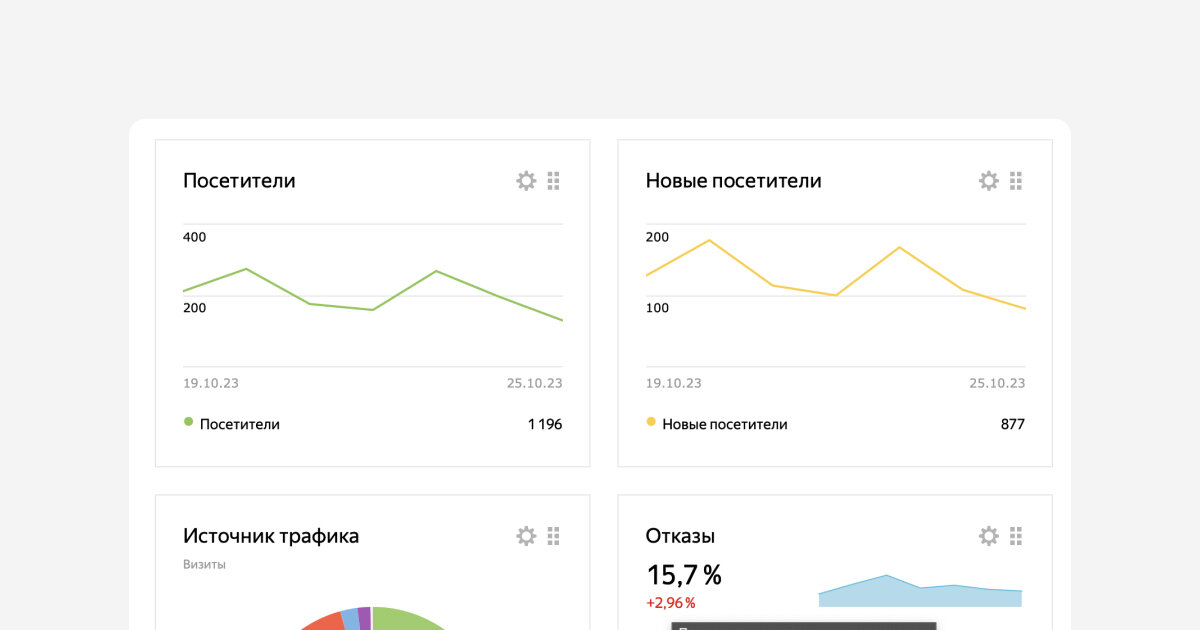The image size is (1200, 630).
Task: Open settings gear of Отказы widget
Action: [x=988, y=536]
